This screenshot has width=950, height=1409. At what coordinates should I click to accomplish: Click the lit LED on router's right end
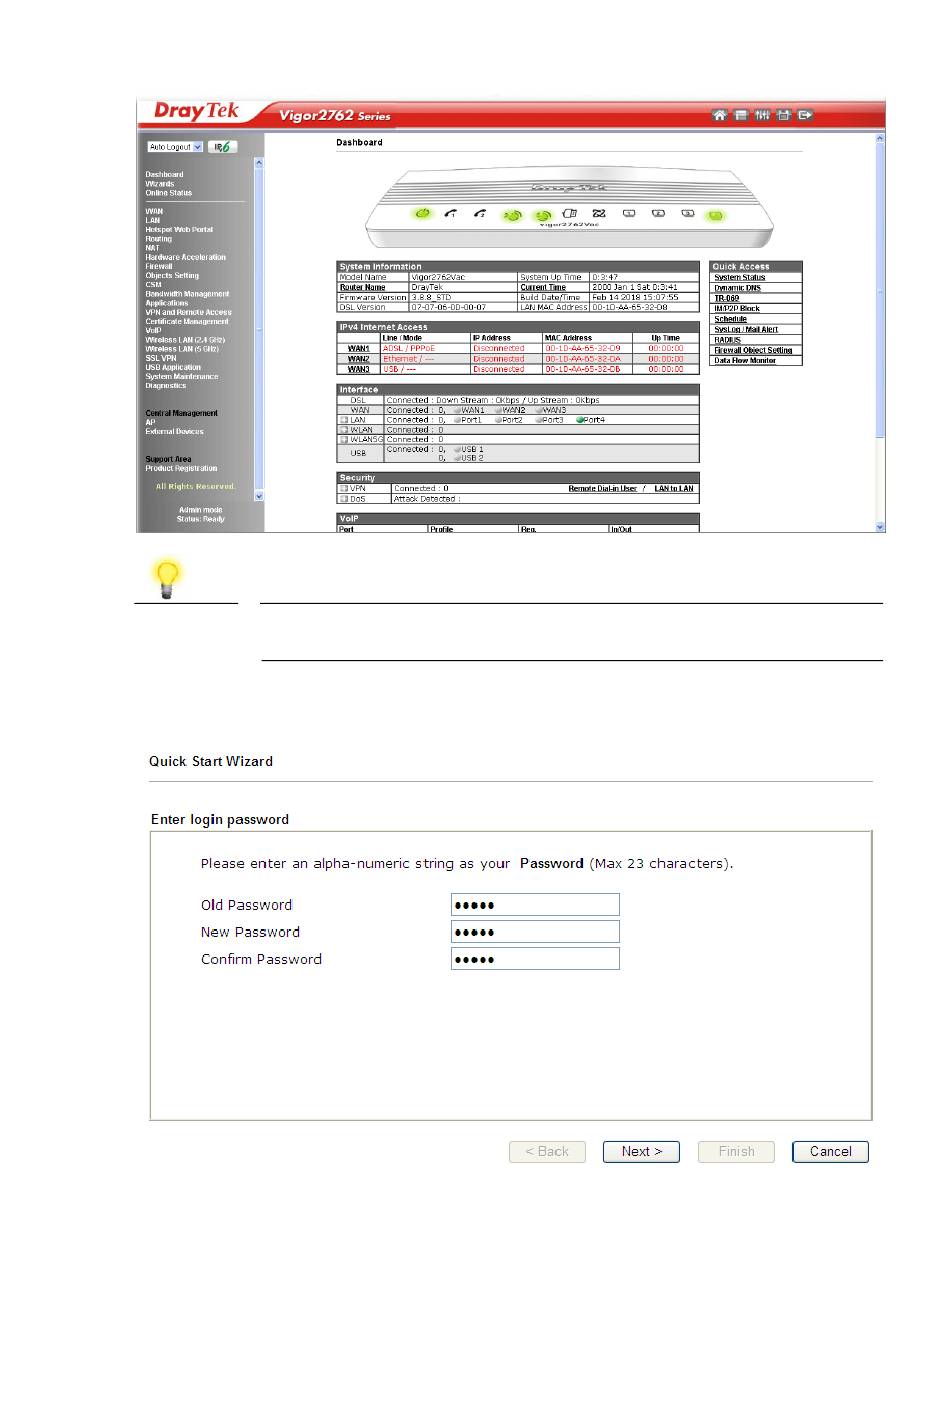pyautogui.click(x=716, y=215)
